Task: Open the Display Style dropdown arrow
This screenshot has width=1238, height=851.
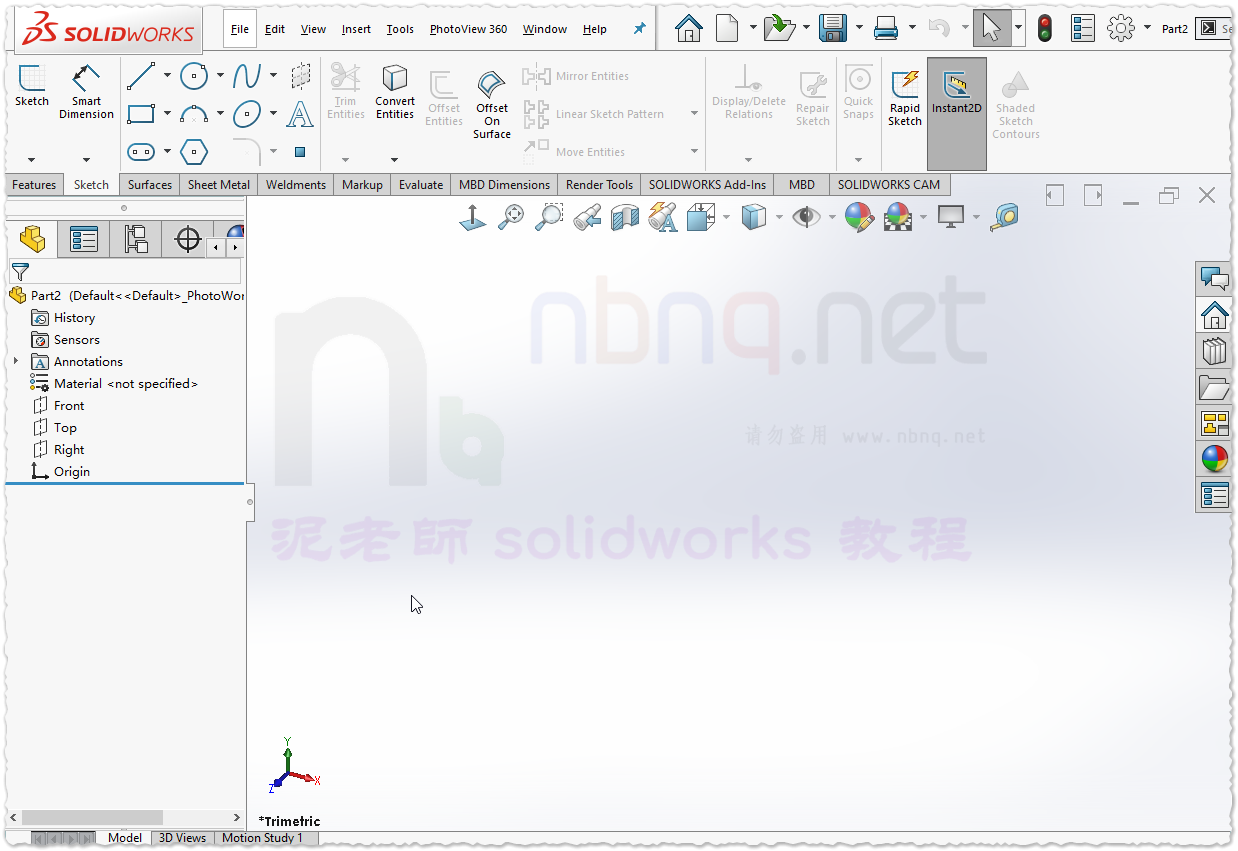Action: point(779,217)
